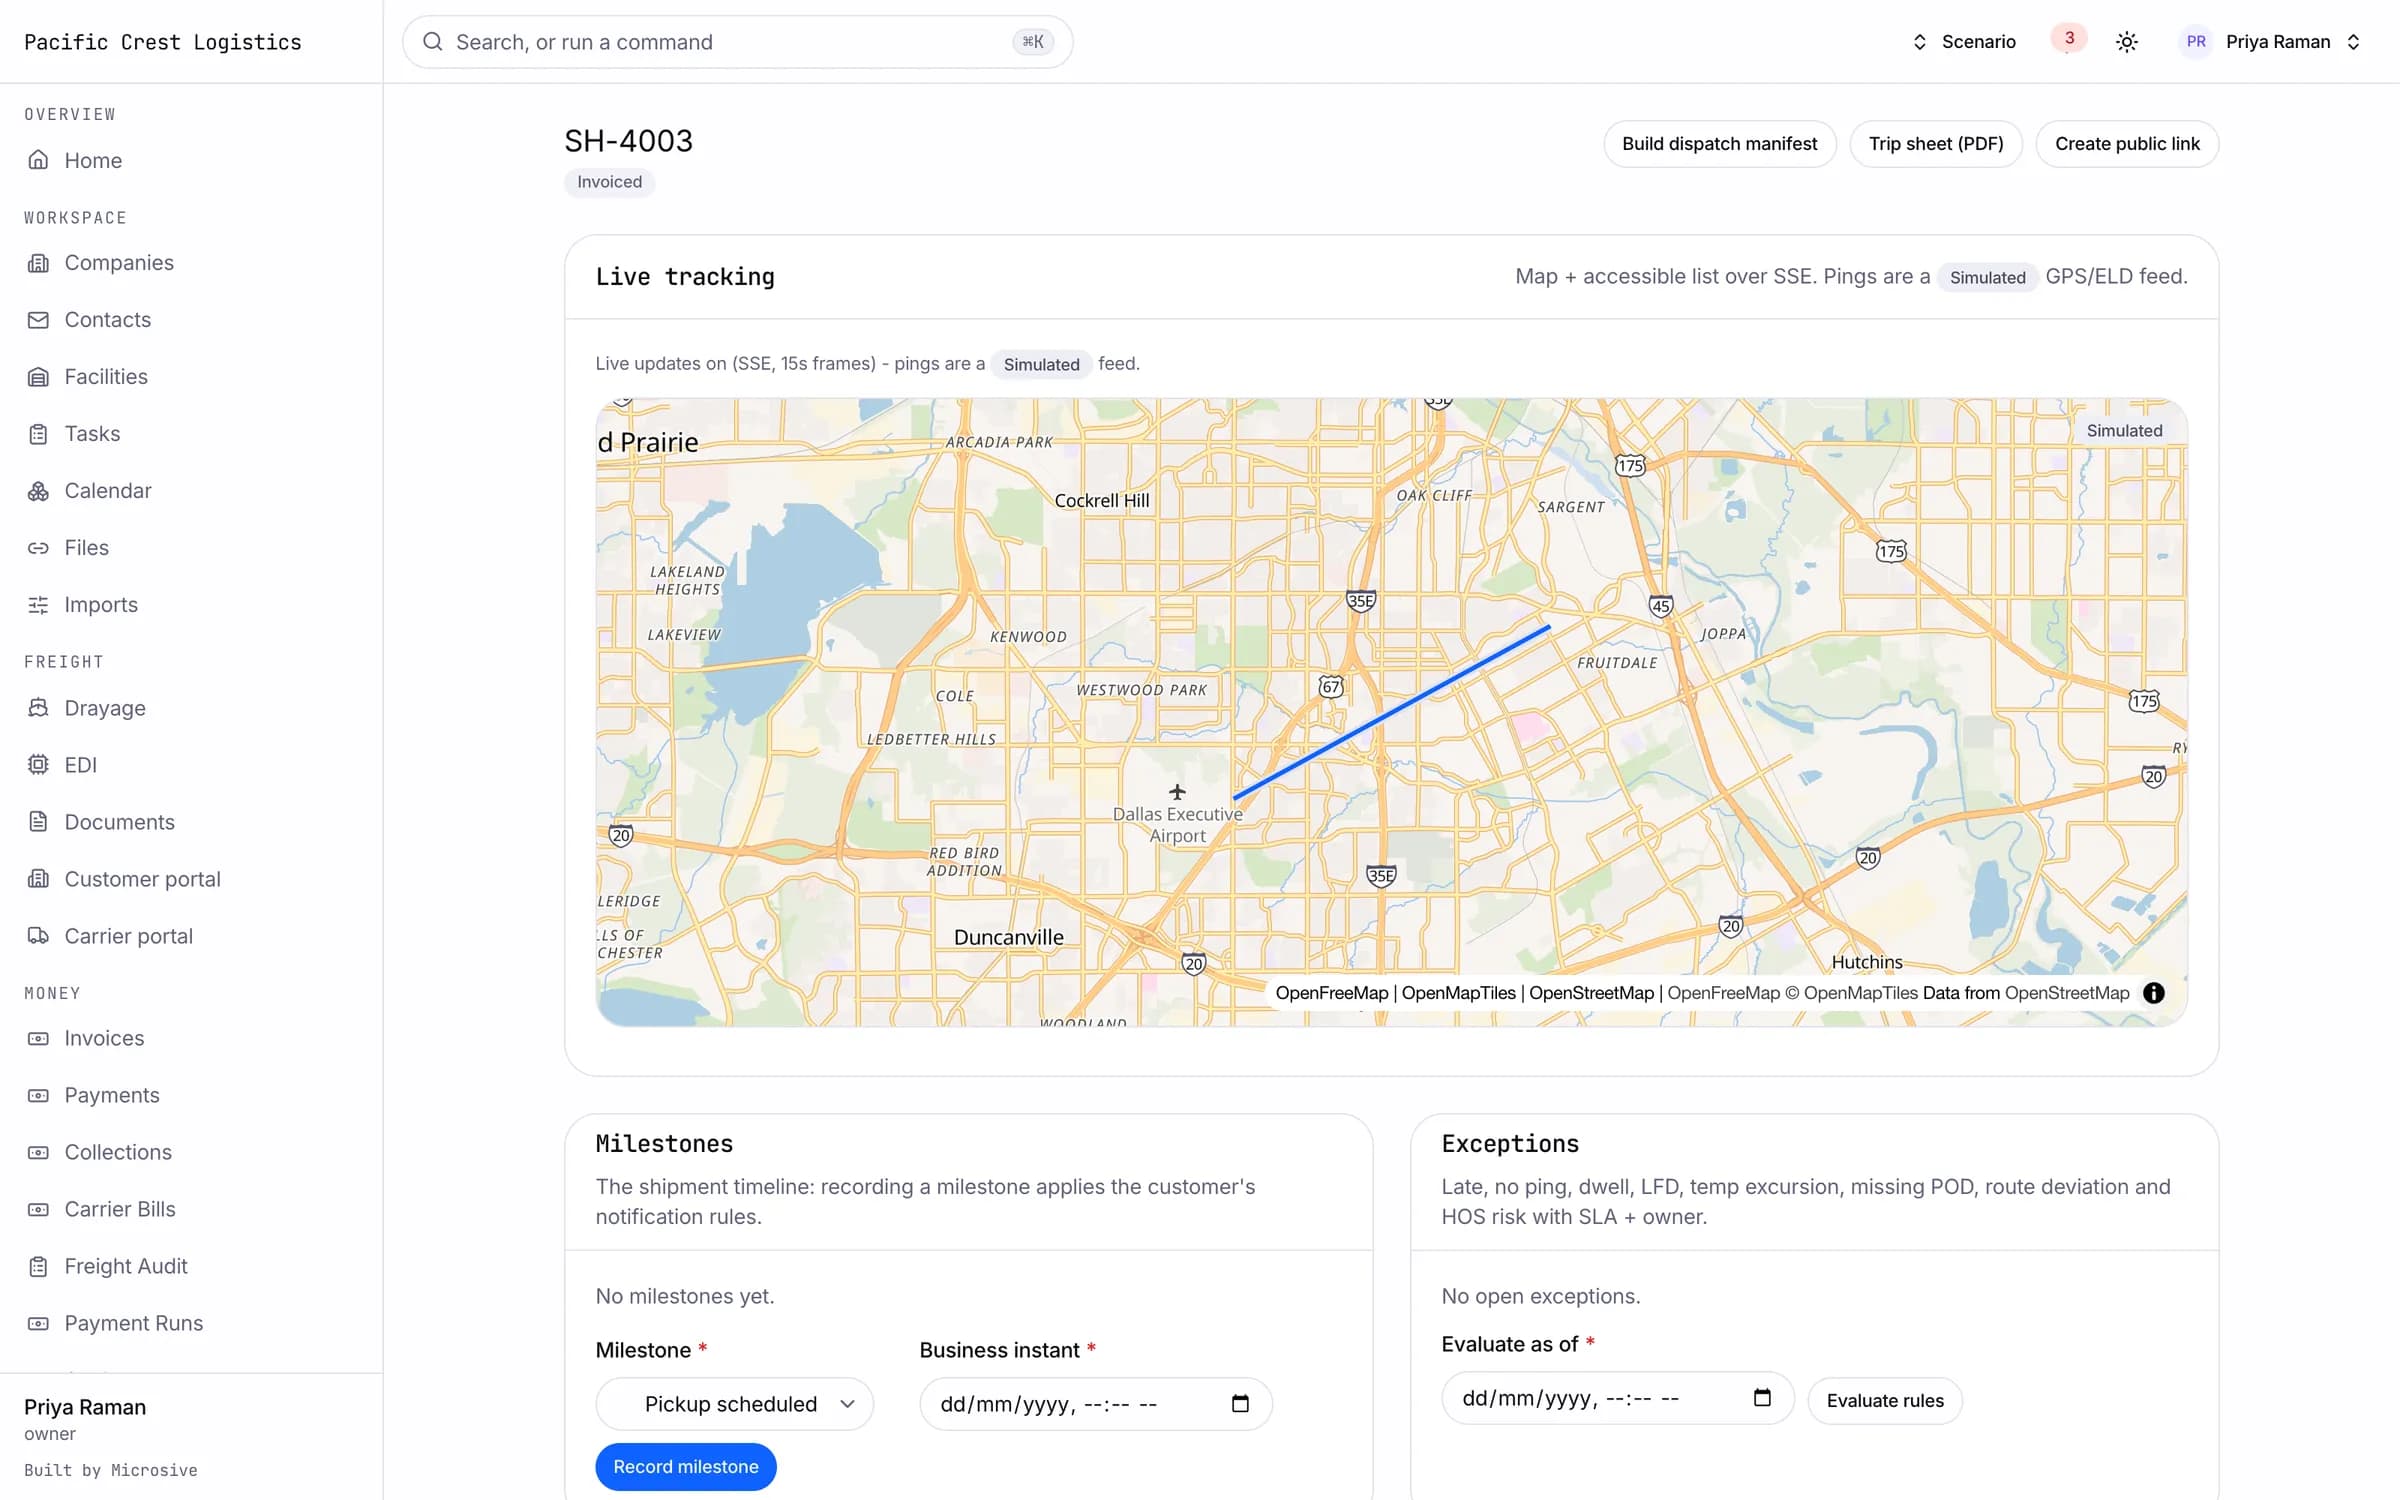Screen dimensions: 2400x1500
Task: Click Pacific Crest Logistics brand name
Action: (163, 42)
